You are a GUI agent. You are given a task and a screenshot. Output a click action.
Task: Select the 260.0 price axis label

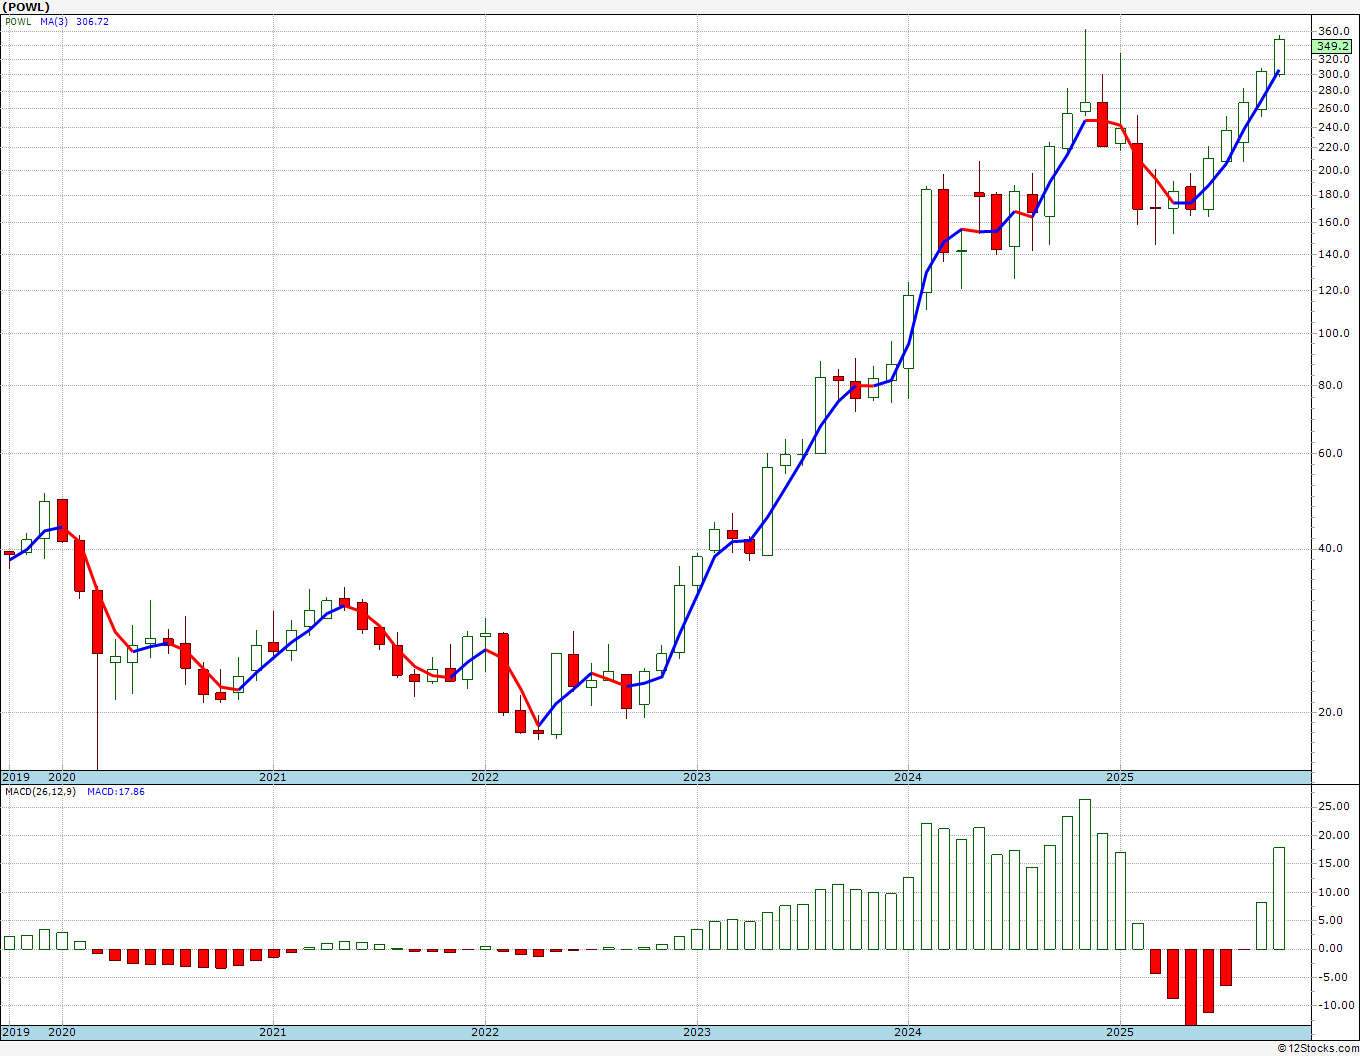[1334, 108]
